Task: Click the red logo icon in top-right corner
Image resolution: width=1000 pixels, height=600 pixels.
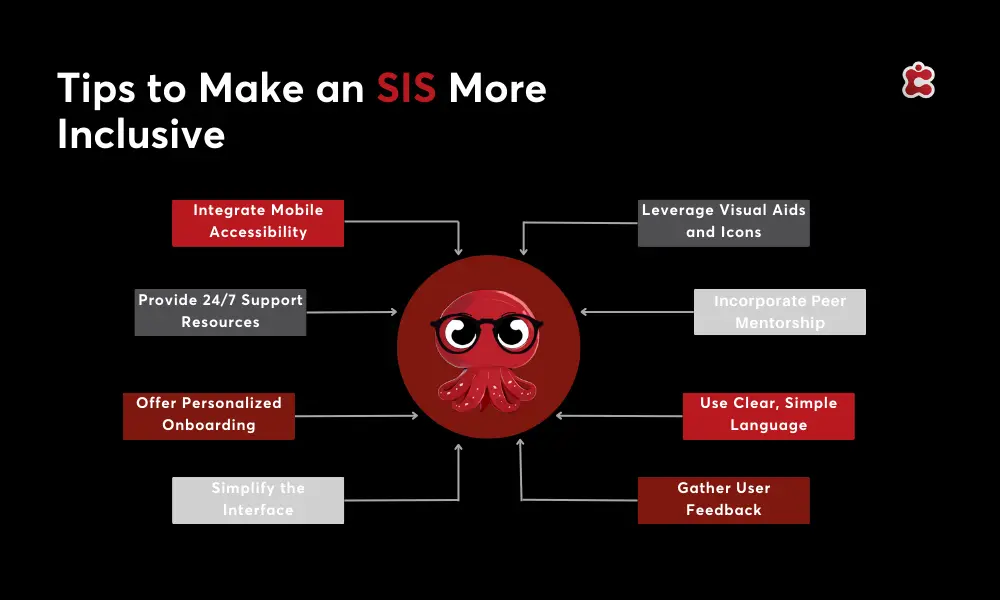Action: coord(918,81)
